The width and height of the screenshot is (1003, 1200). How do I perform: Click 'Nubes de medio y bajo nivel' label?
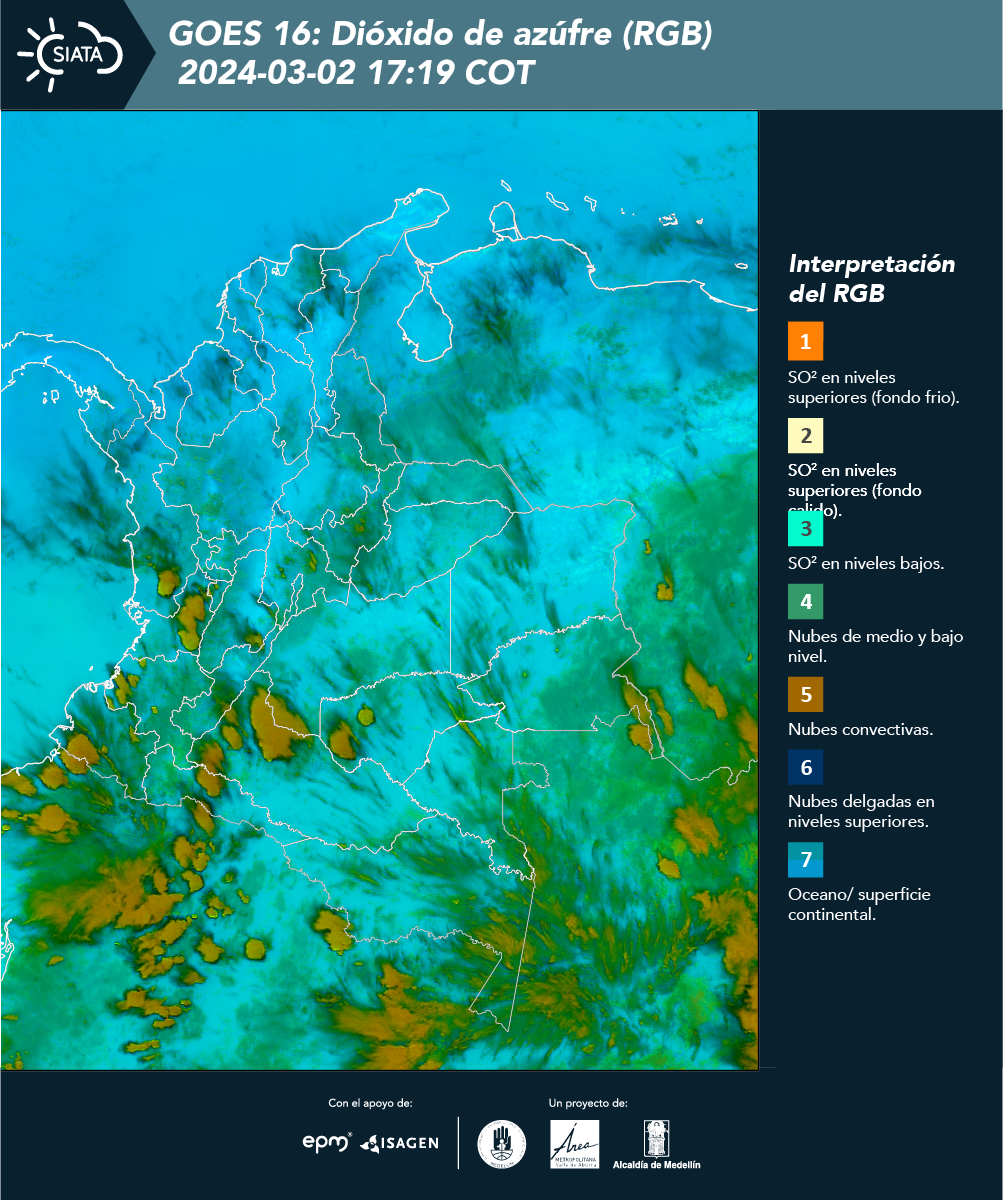875,646
